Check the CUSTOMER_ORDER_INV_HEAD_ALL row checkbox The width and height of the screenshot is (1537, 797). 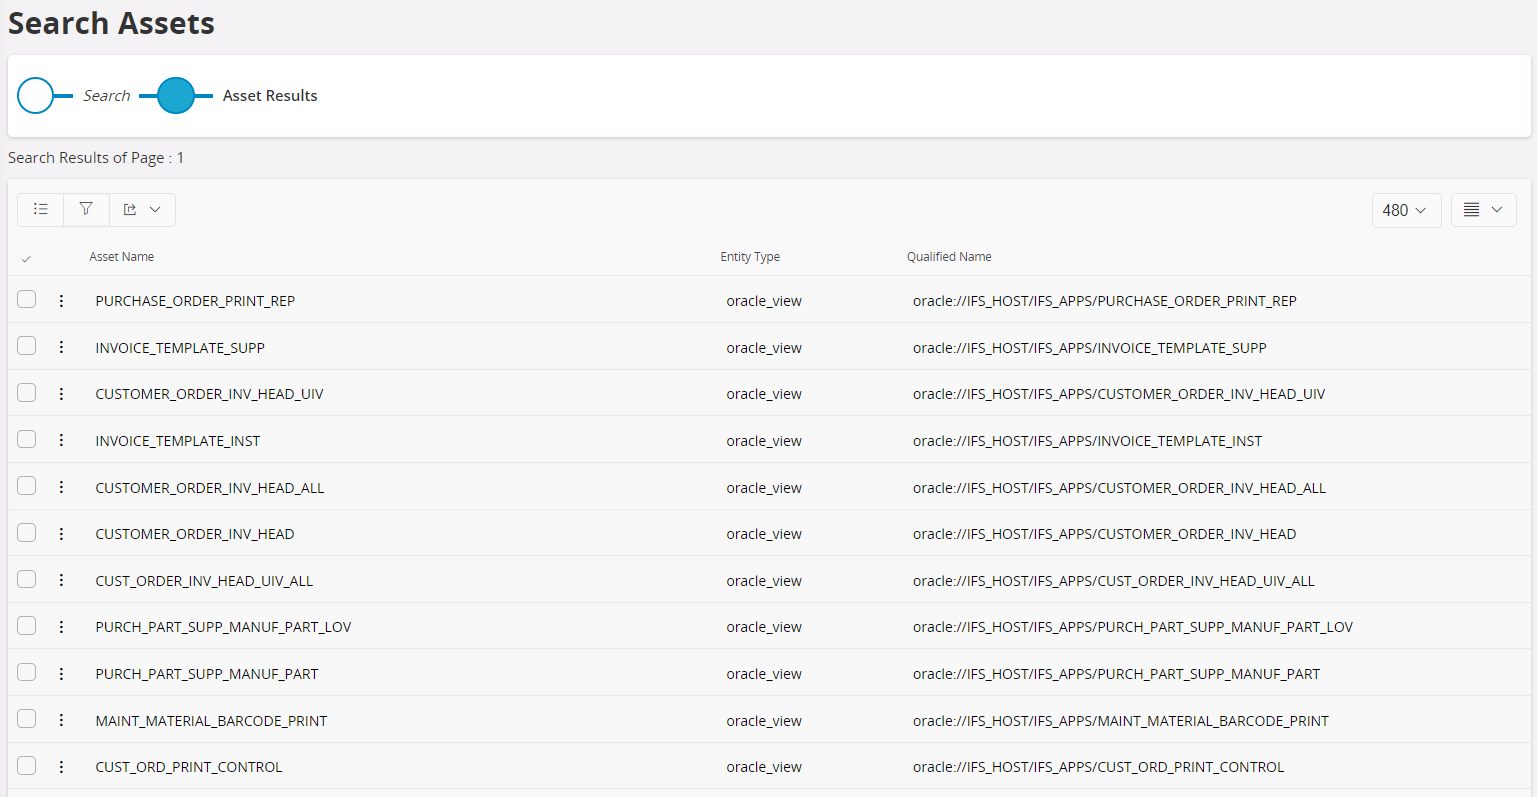click(27, 486)
